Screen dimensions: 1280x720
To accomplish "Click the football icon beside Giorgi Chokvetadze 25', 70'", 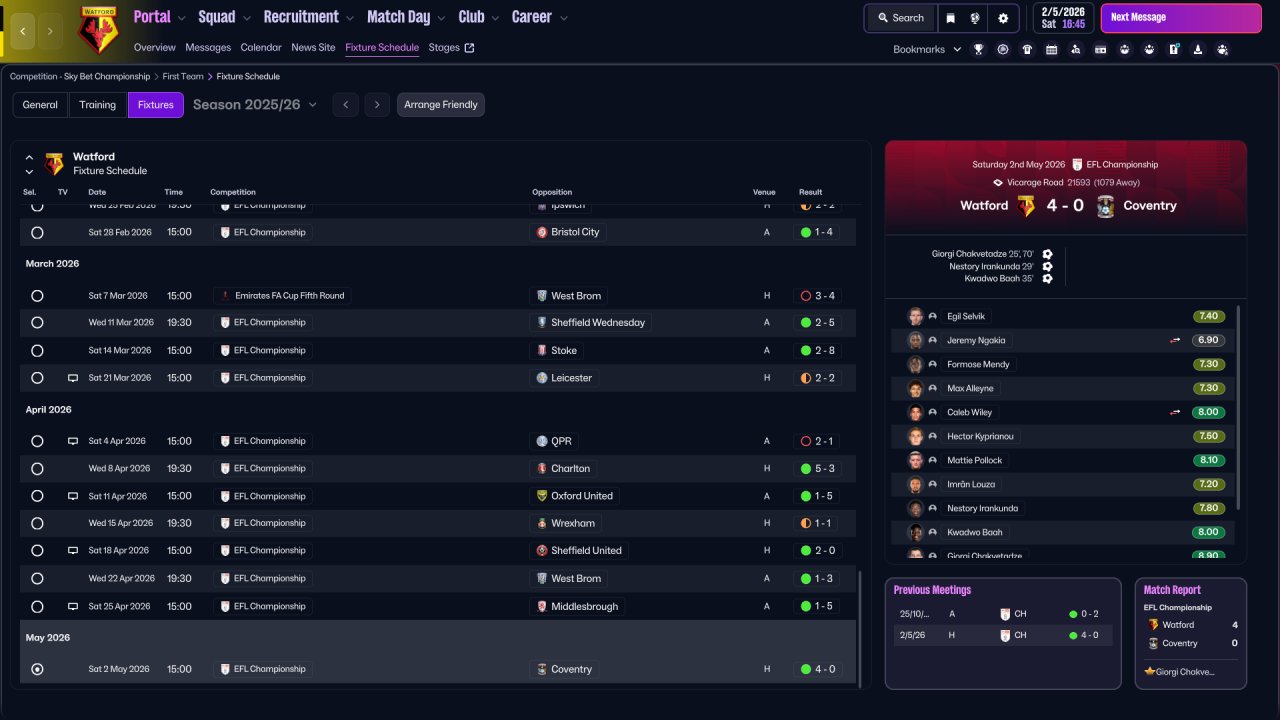I will pos(1047,254).
